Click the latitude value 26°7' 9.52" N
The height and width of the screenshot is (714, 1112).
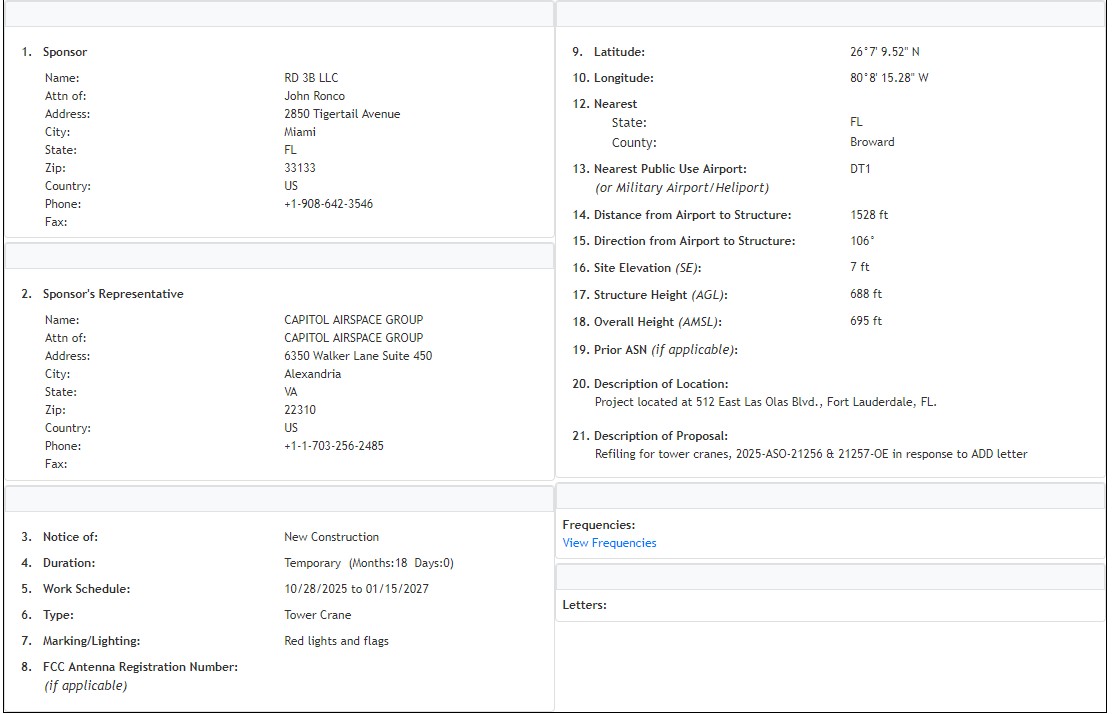pyautogui.click(x=884, y=52)
